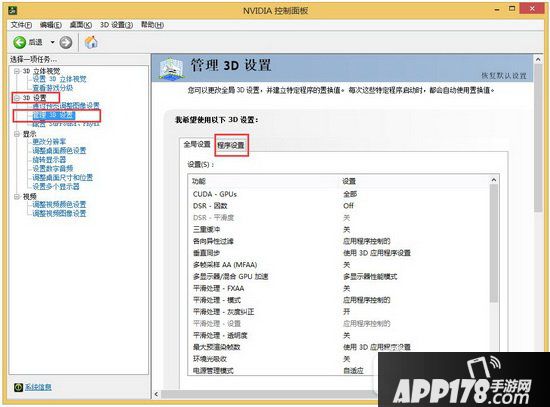The image size is (550, 407).
Task: Click the horizontal scrollbar left arrow
Action: pos(156,394)
